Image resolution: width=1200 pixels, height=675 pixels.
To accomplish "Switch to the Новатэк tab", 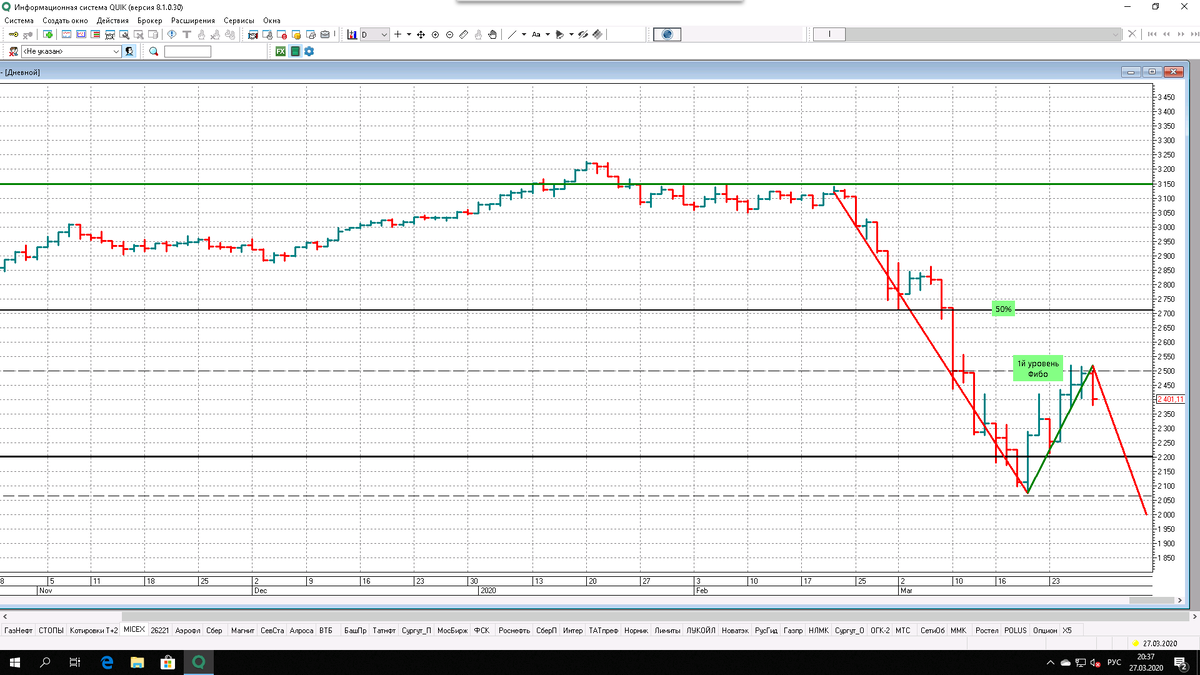I will 735,631.
